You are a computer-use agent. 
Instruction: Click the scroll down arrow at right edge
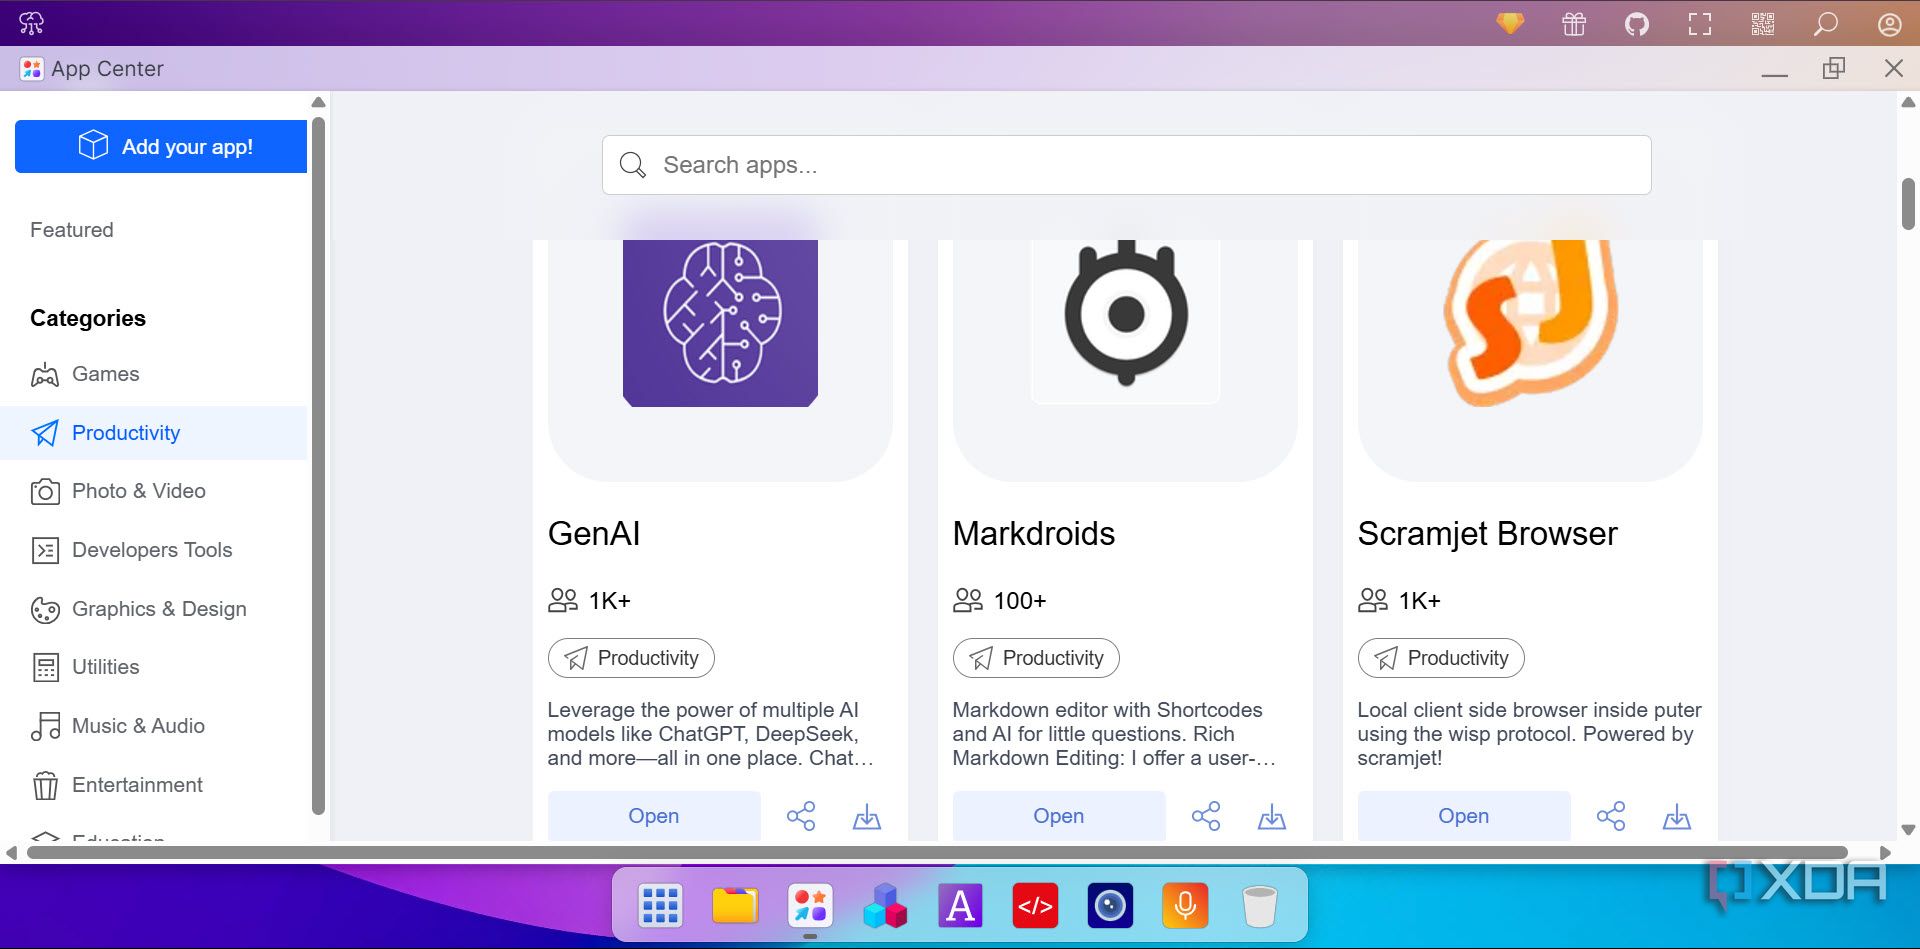(1908, 830)
